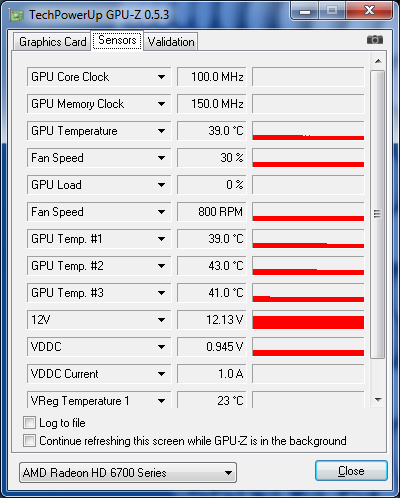
Task: Click the scrollbar up arrow
Action: [x=378, y=61]
